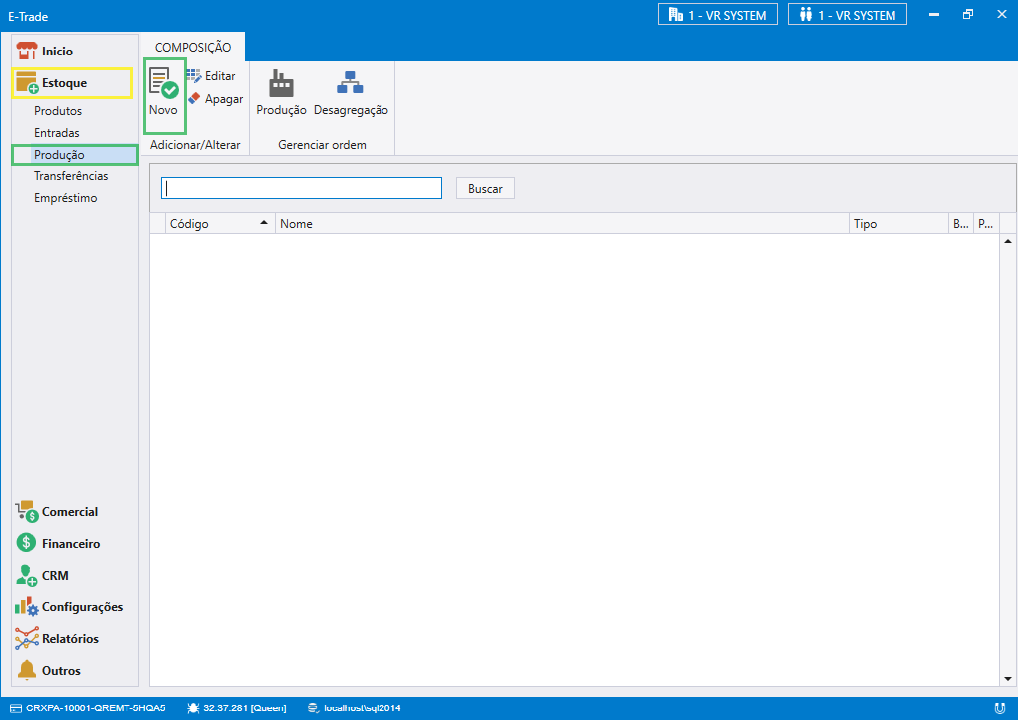Open the user selector 1 - VR SYSTEM
Image resolution: width=1018 pixels, height=720 pixels.
point(847,14)
